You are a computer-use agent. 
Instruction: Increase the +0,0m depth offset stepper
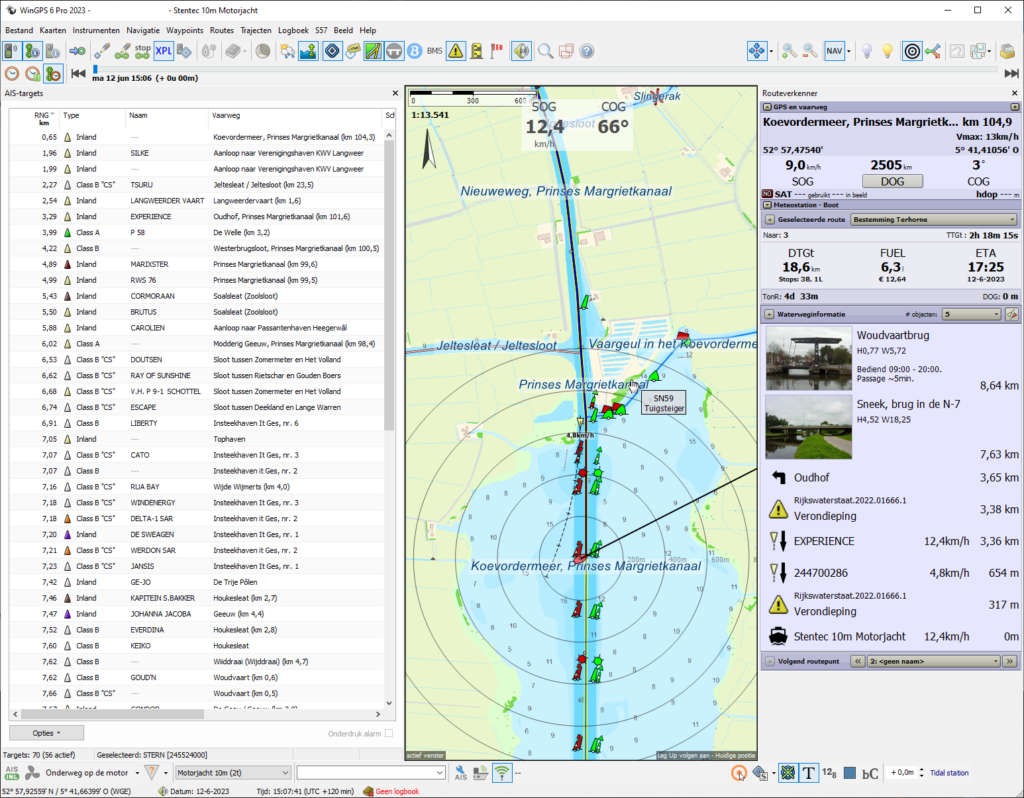(x=921, y=769)
